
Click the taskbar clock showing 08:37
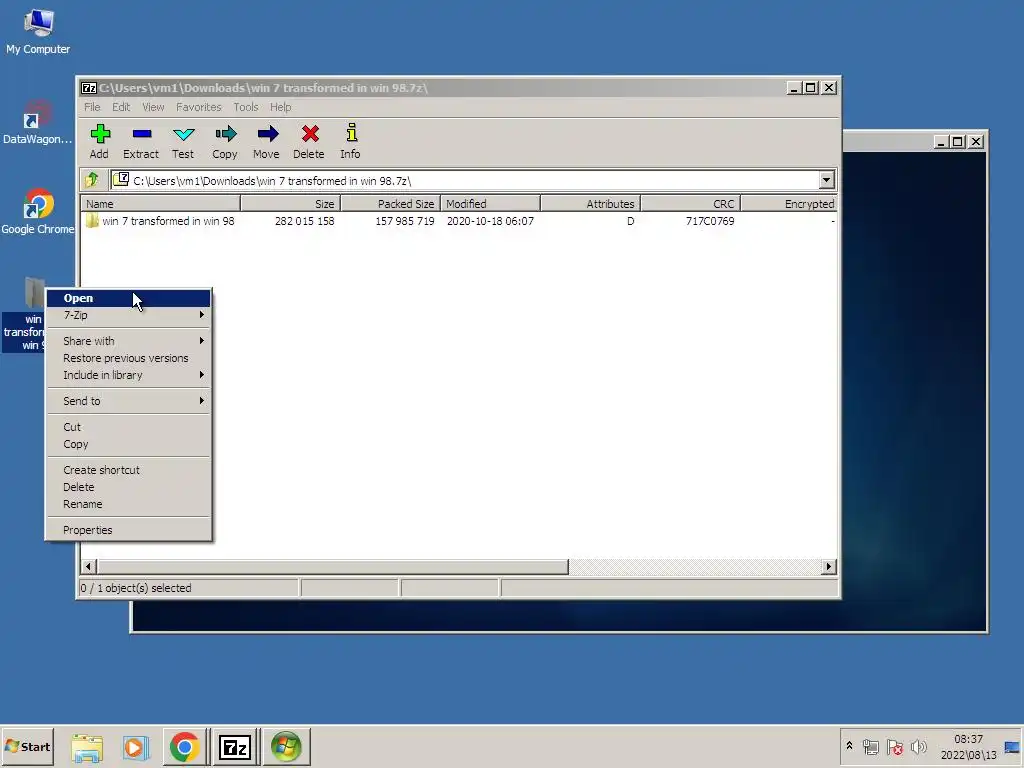tap(968, 739)
